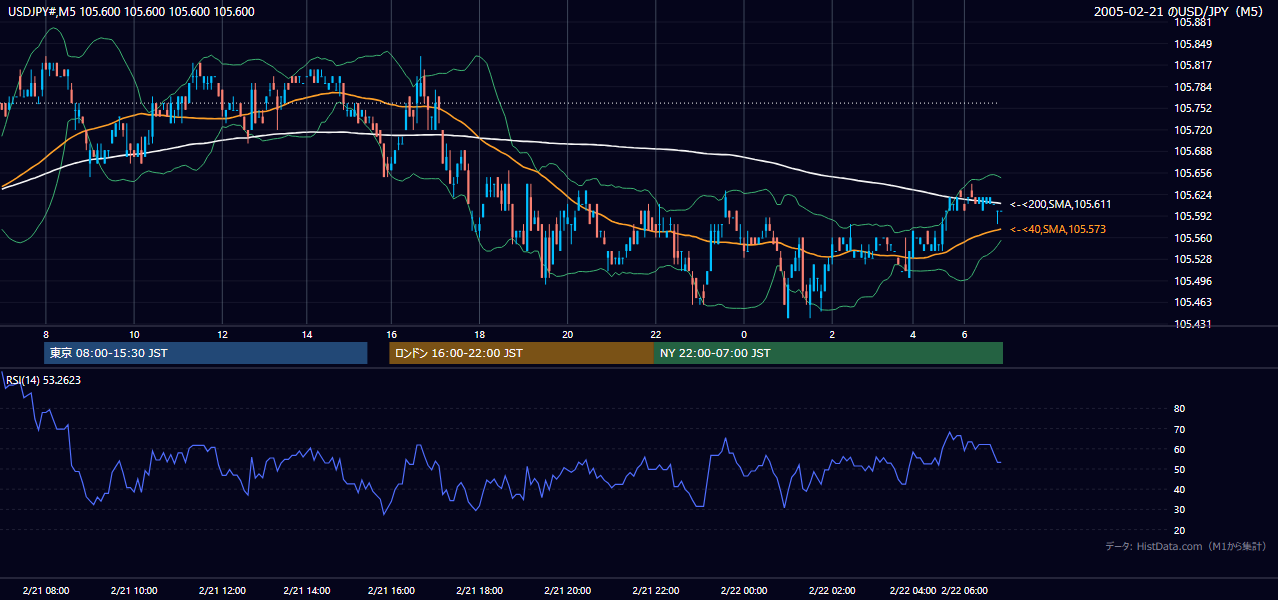The image size is (1278, 600).
Task: Click the '2/22 06:00' bottom time label
Action: [964, 590]
